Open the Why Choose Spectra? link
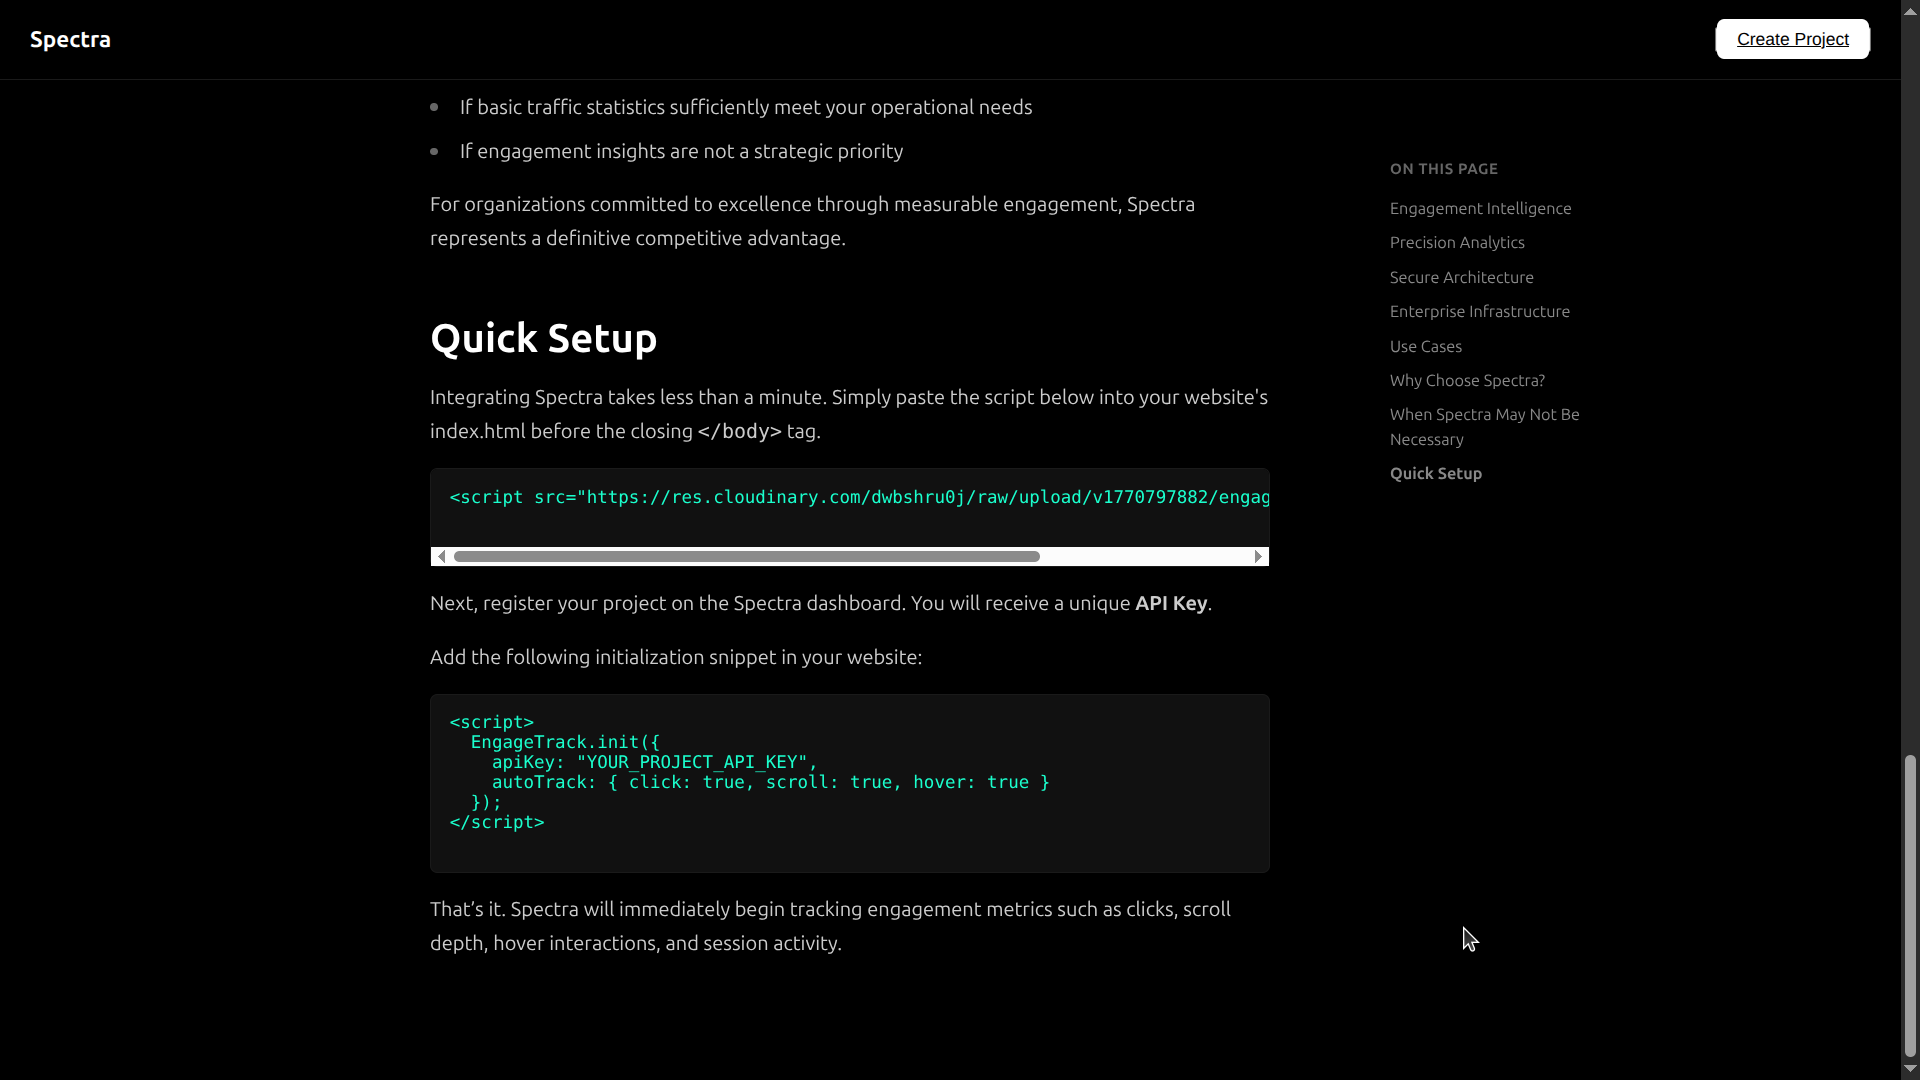Screen dimensions: 1920x1080 (x=1467, y=380)
